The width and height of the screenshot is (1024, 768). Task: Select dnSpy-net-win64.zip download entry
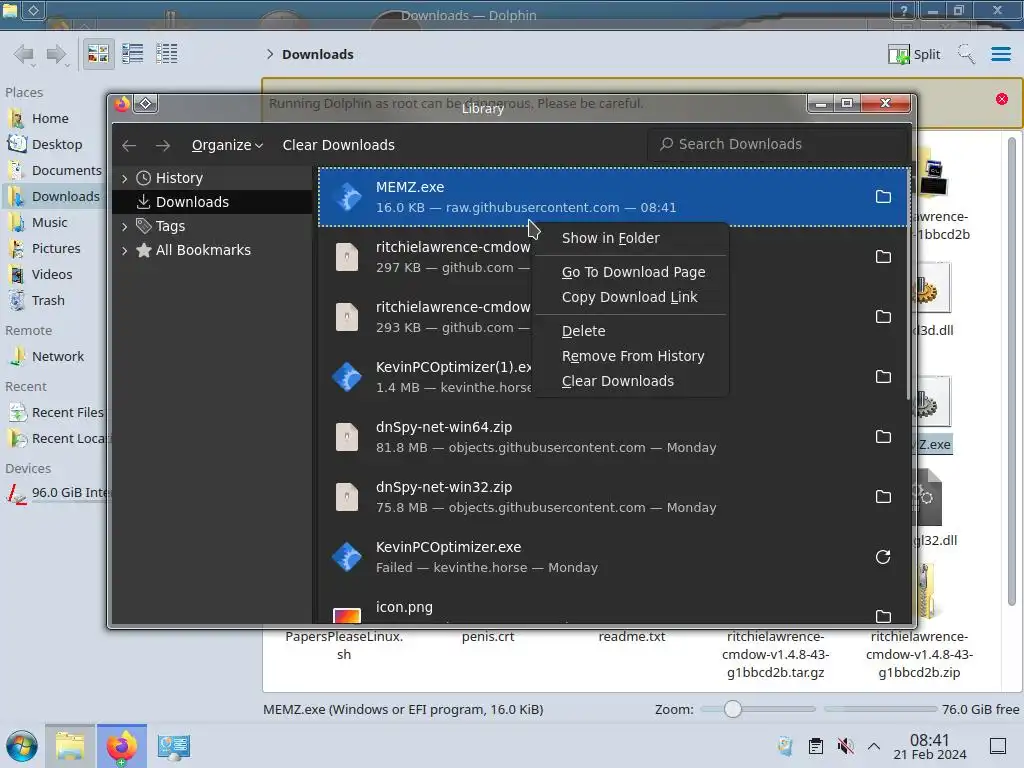point(614,437)
